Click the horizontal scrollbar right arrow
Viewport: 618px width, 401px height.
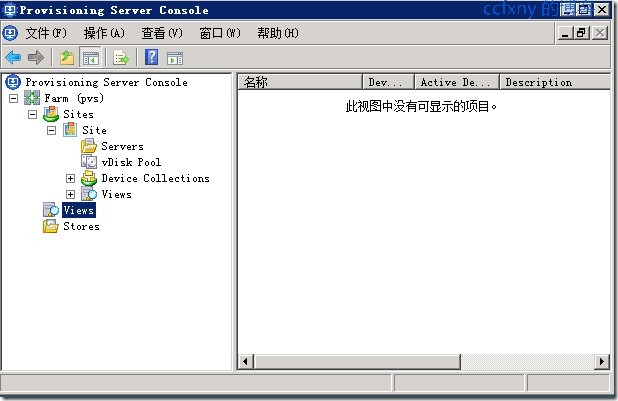coord(602,361)
